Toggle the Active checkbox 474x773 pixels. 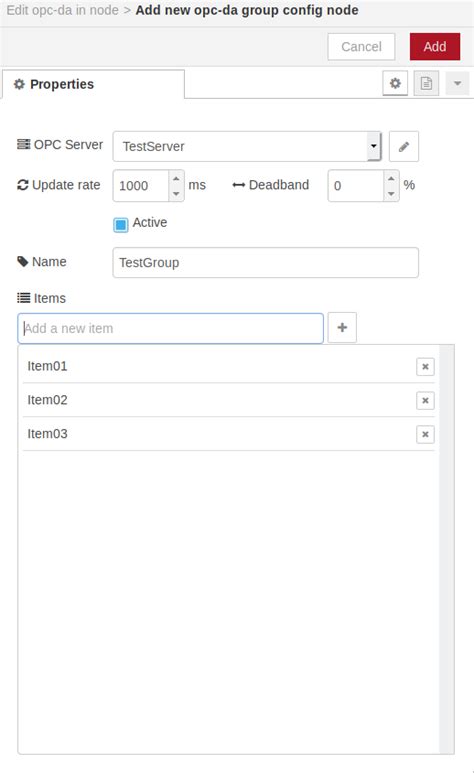120,225
